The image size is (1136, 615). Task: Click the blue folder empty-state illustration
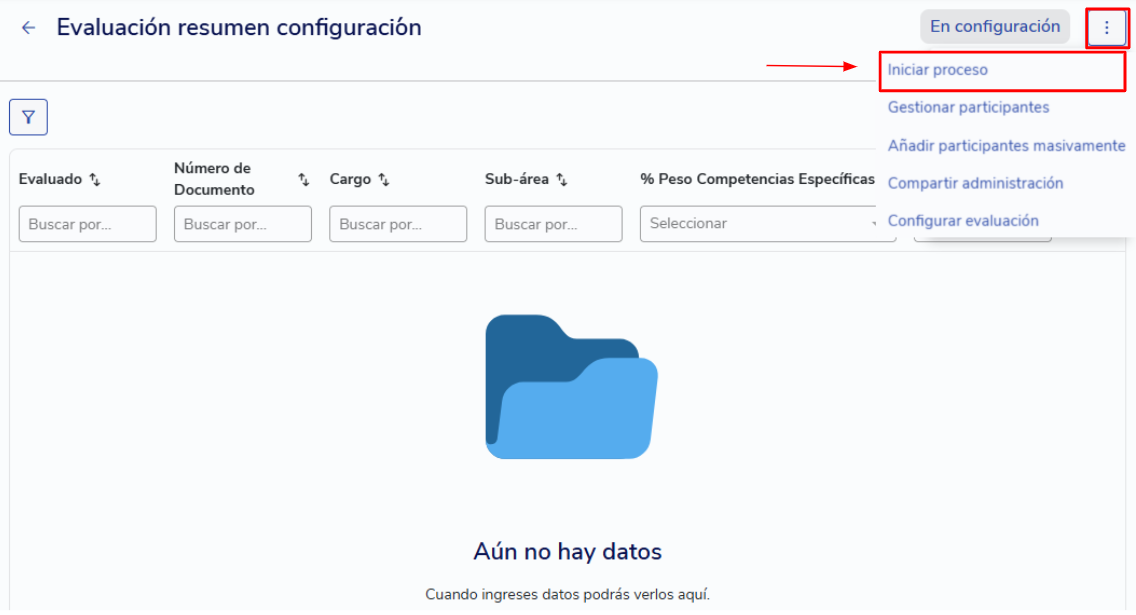(571, 387)
